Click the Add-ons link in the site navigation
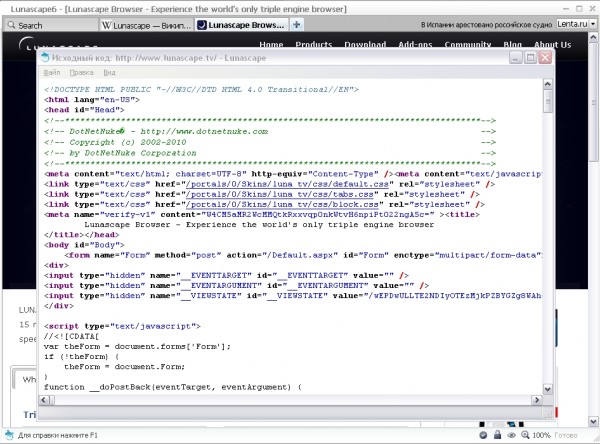The image size is (600, 444). [x=415, y=44]
